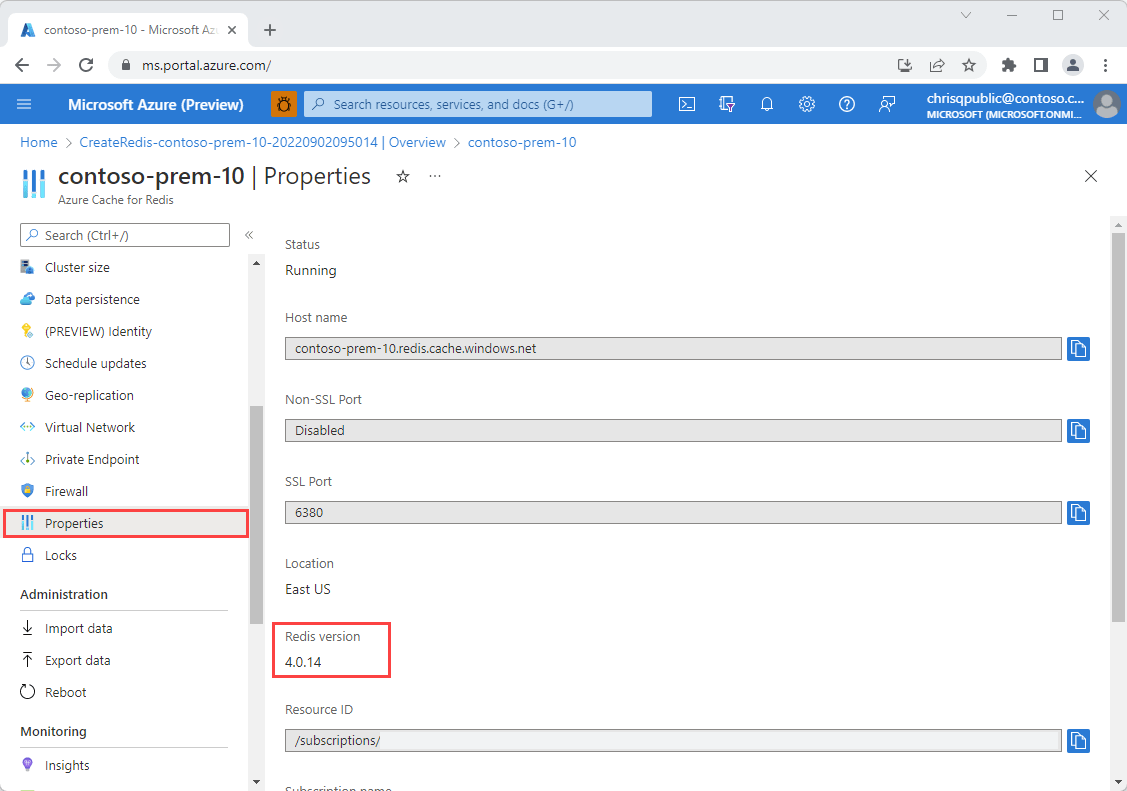This screenshot has height=791, width=1127.
Task: Open Data persistence settings
Action: [x=91, y=299]
